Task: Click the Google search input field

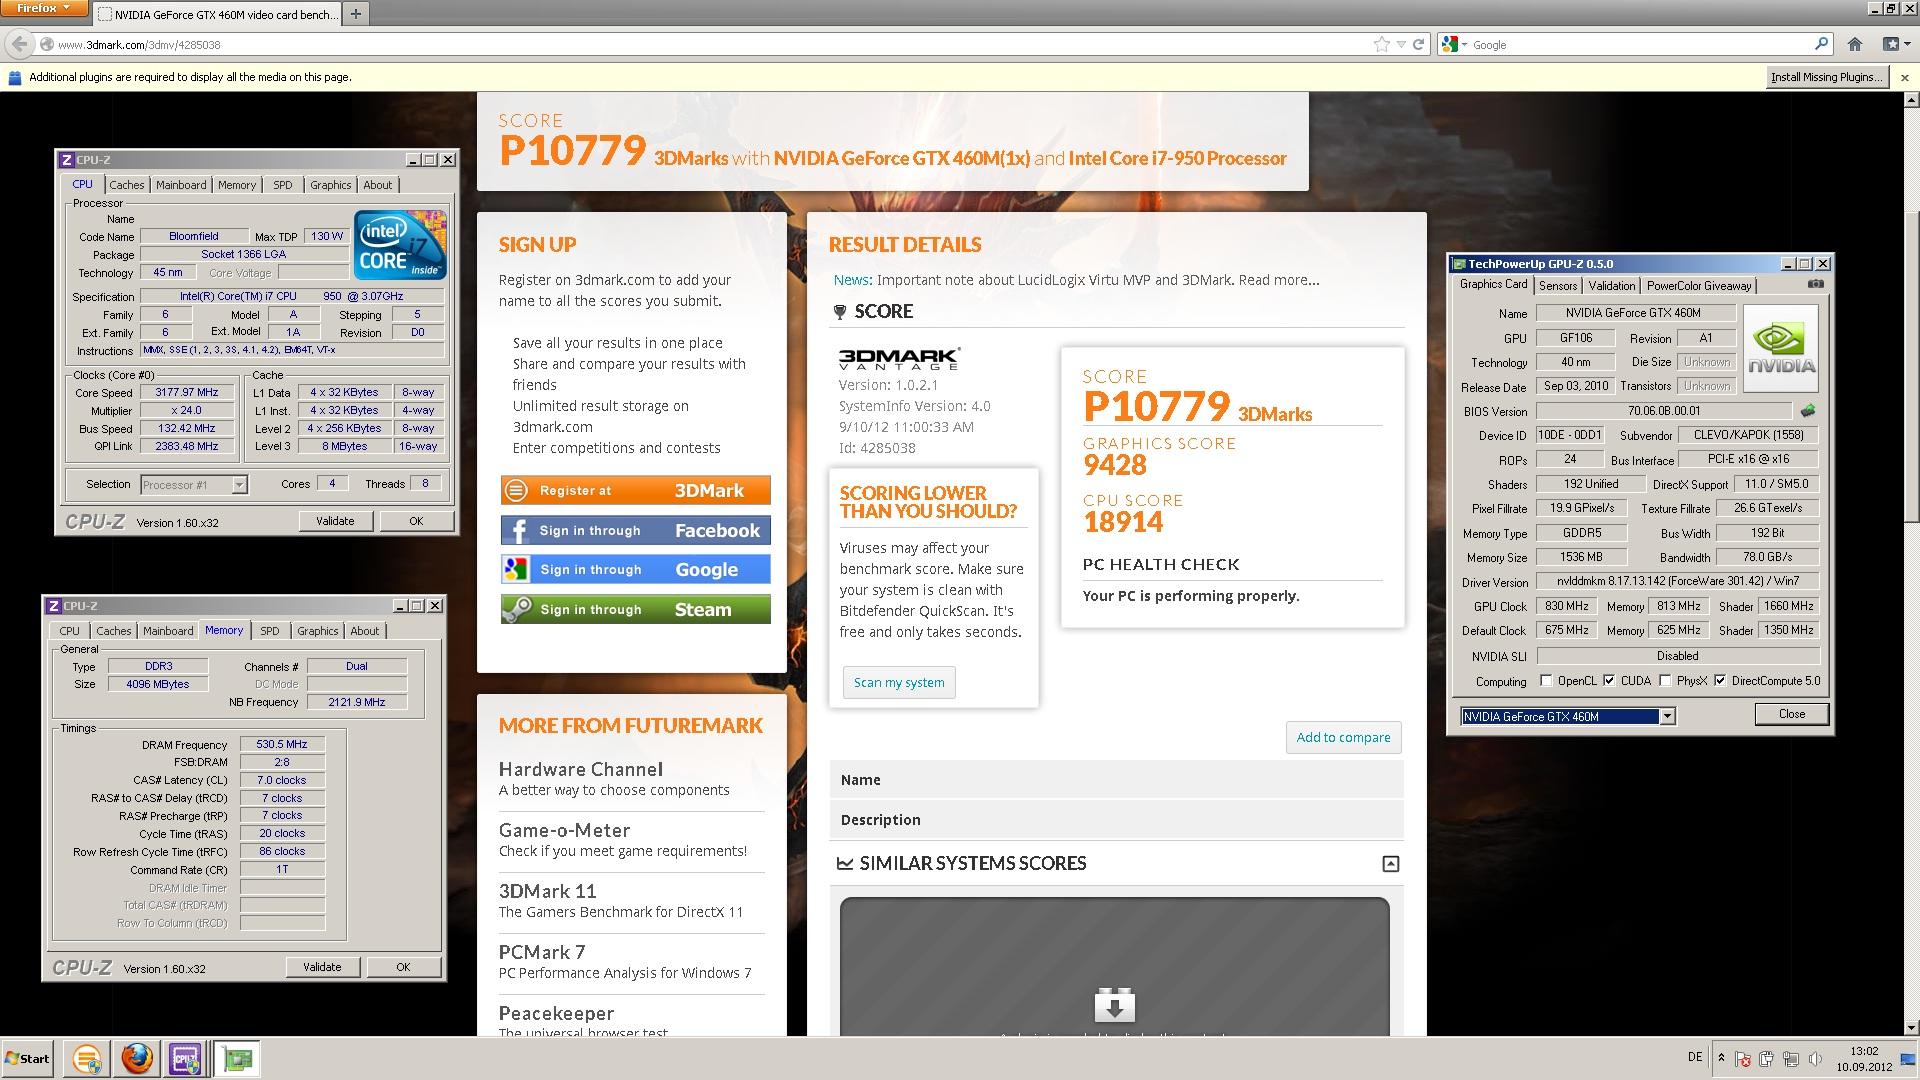Action: [x=1640, y=44]
